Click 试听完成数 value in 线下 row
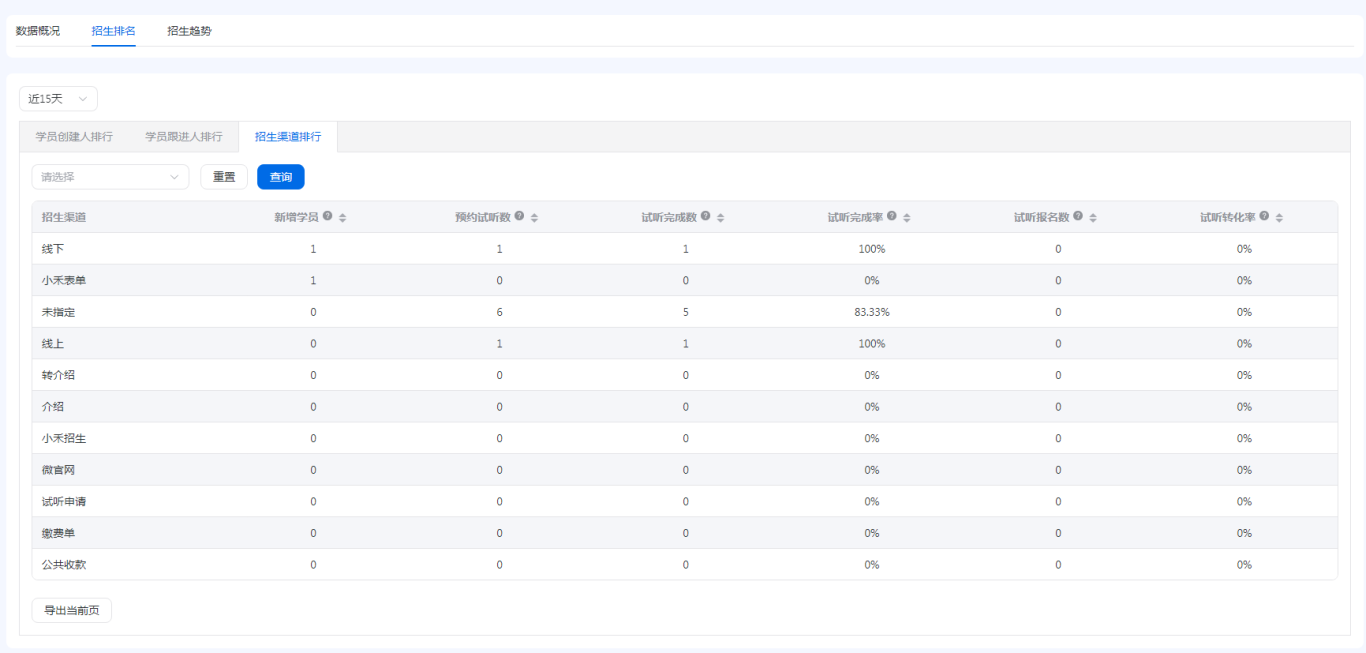Viewport: 1366px width, 653px height. [686, 249]
